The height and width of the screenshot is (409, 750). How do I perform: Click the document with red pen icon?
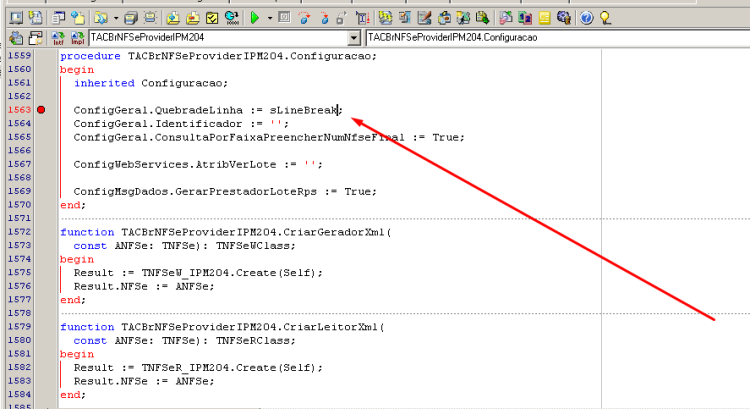(424, 18)
